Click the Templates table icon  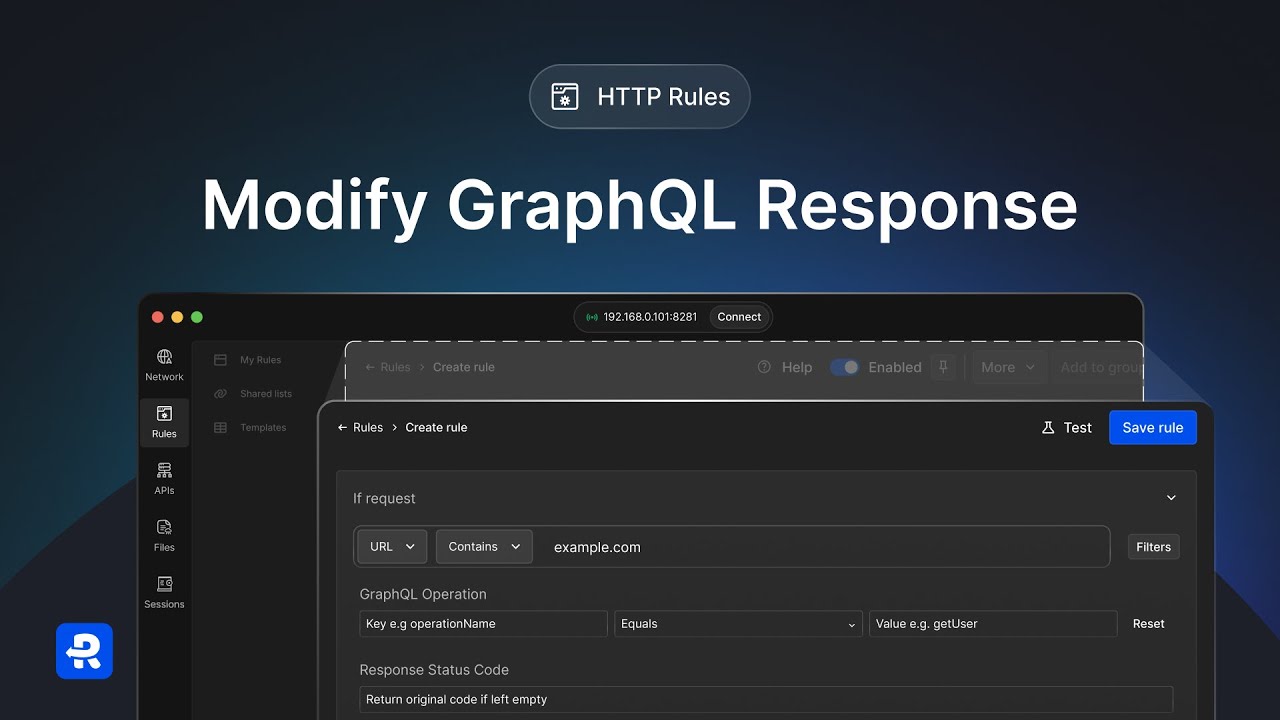click(220, 428)
